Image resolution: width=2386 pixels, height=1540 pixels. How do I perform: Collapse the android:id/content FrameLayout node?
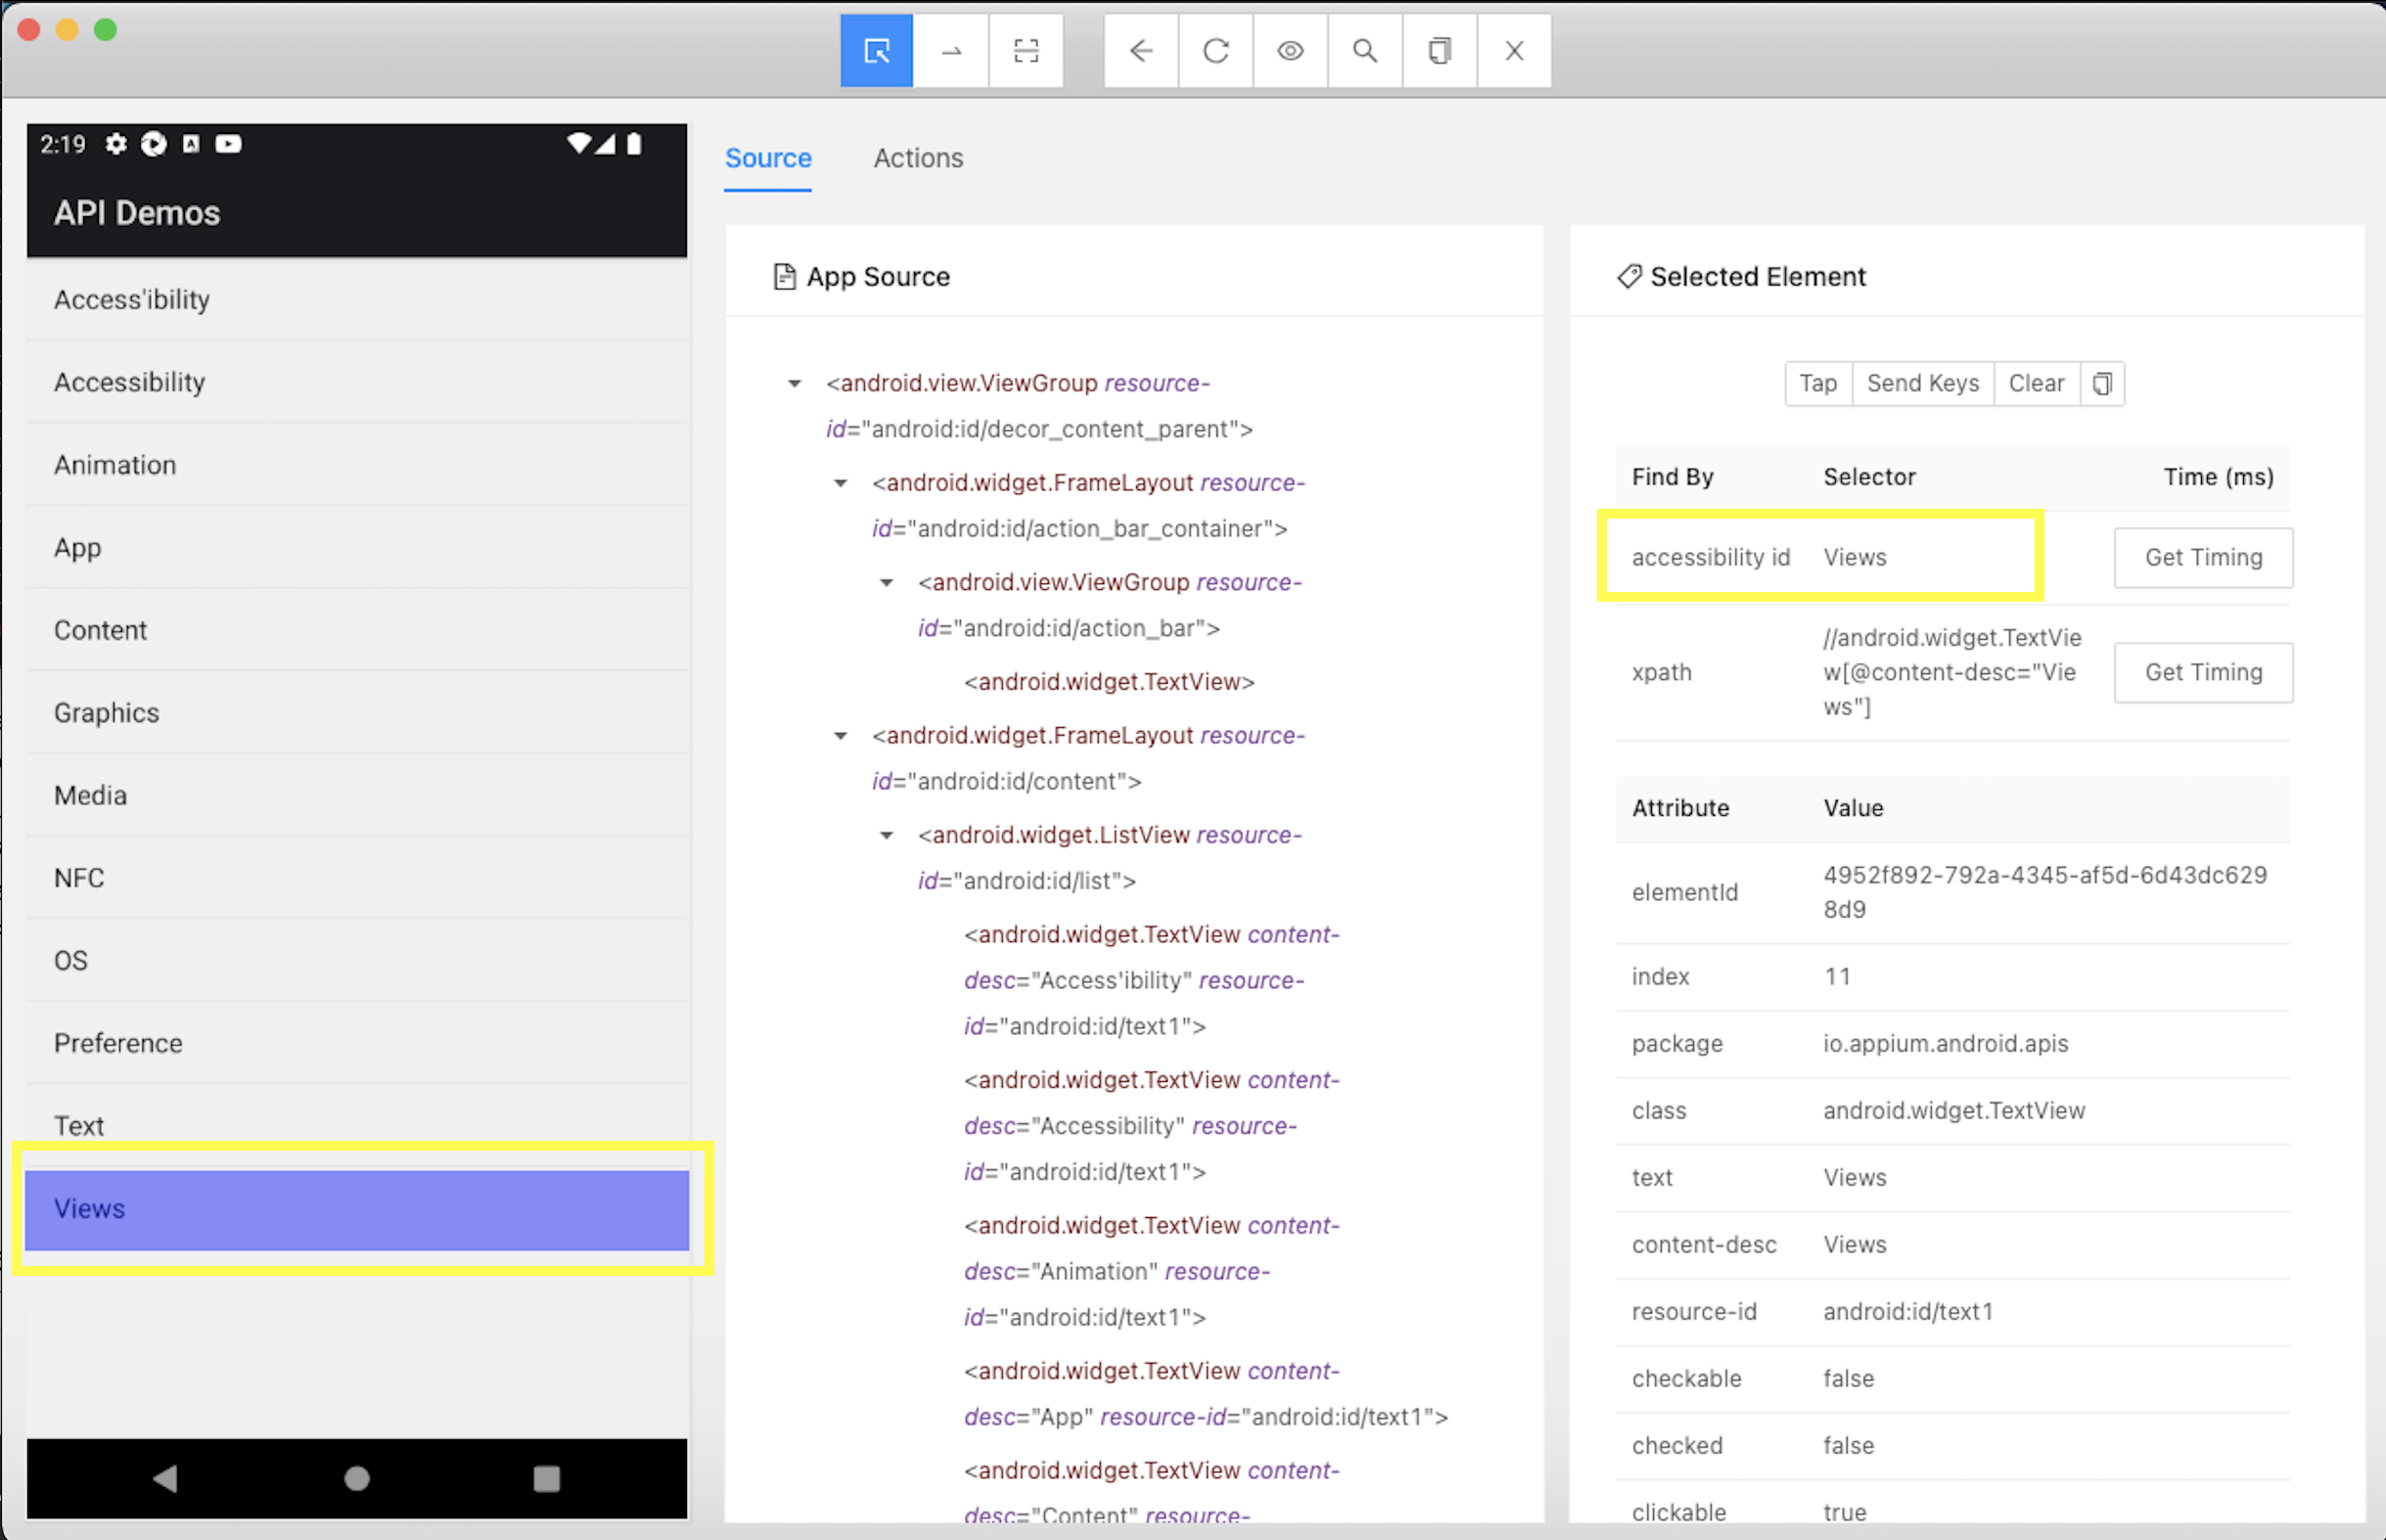[x=840, y=737]
